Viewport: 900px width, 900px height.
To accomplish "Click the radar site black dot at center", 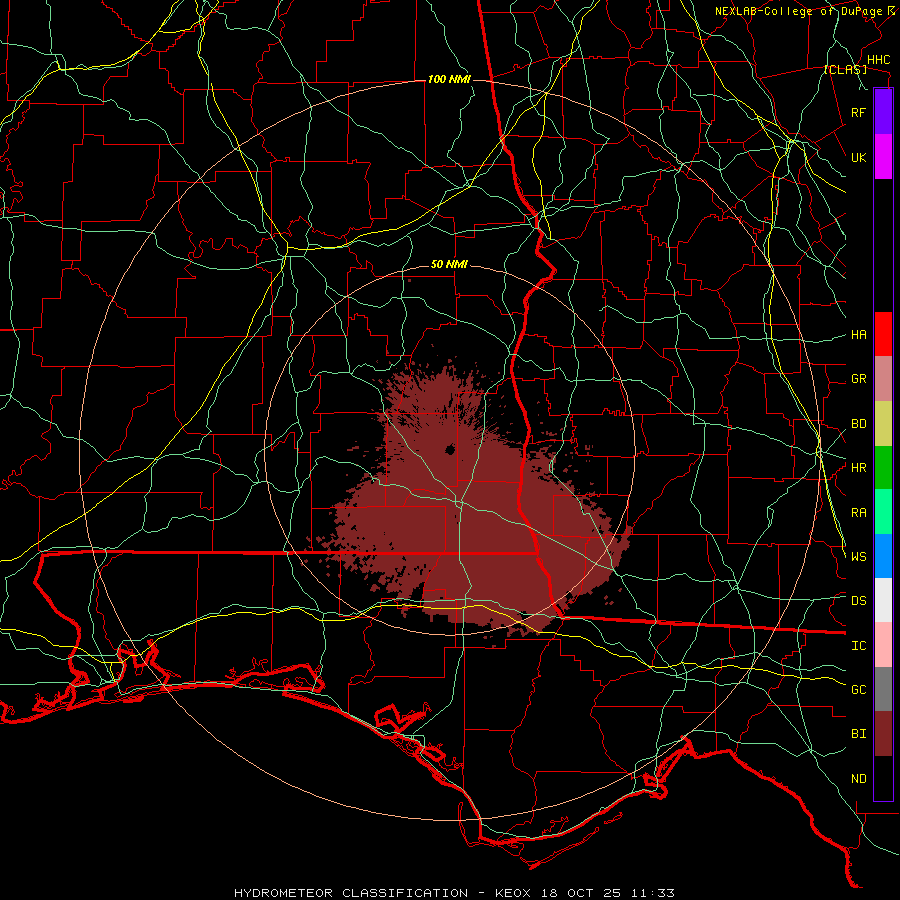I will (x=450, y=449).
